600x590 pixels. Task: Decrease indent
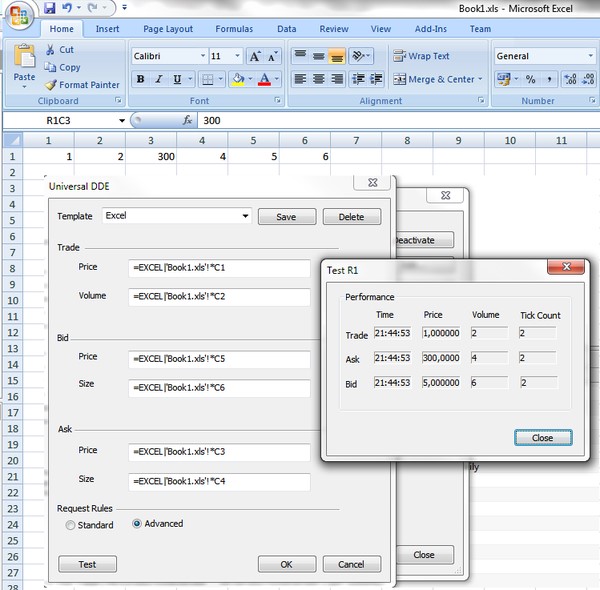pos(358,79)
